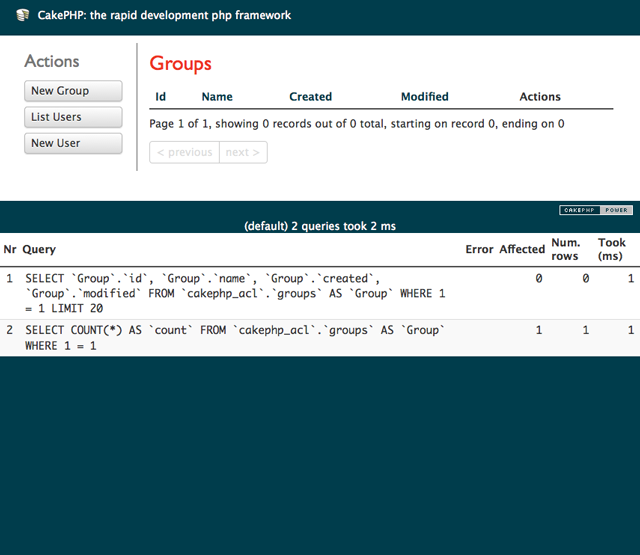Go to the next page of groups
This screenshot has width=640, height=555.
pyautogui.click(x=243, y=152)
